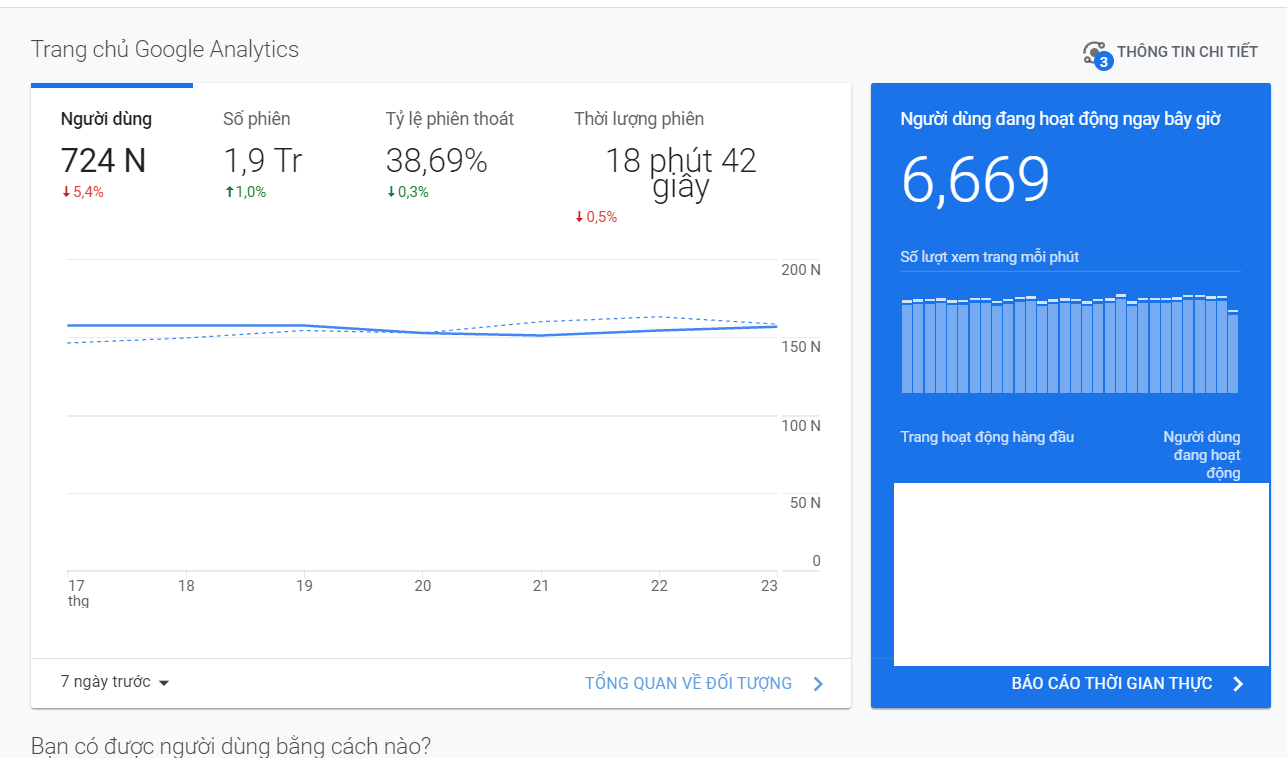
Task: Click chevron beside TỔNG QUAN VỀ ĐỐI TƯỢNG
Action: pos(818,684)
